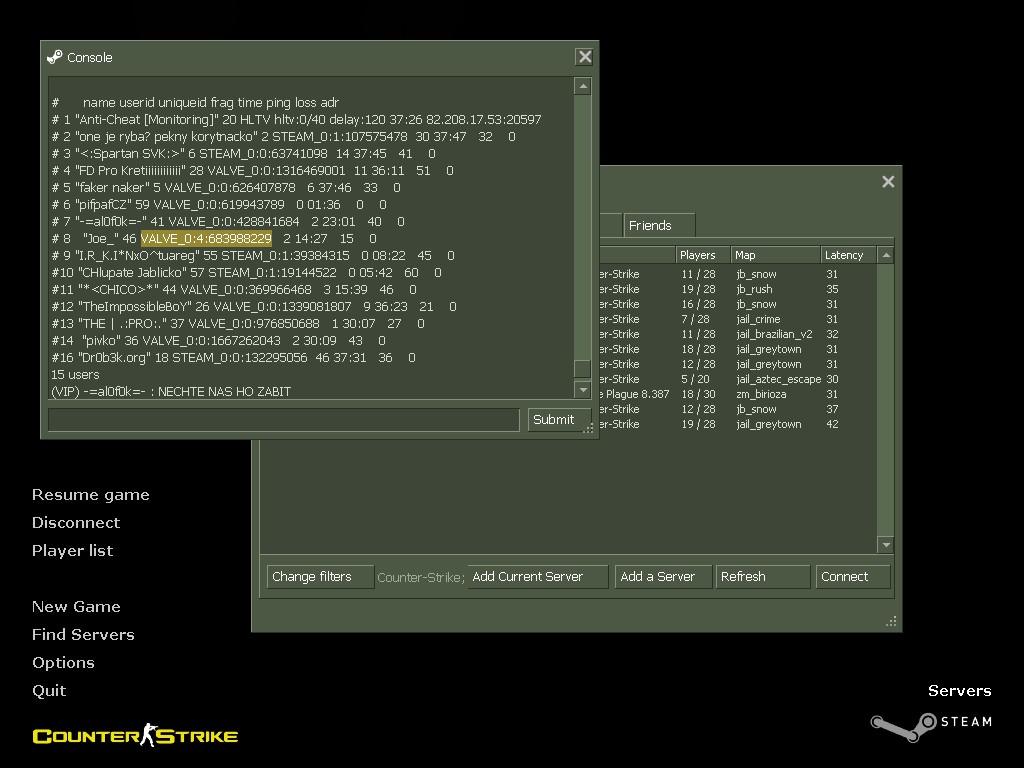
Task: Click server list scrollbar up arrow
Action: pos(886,255)
